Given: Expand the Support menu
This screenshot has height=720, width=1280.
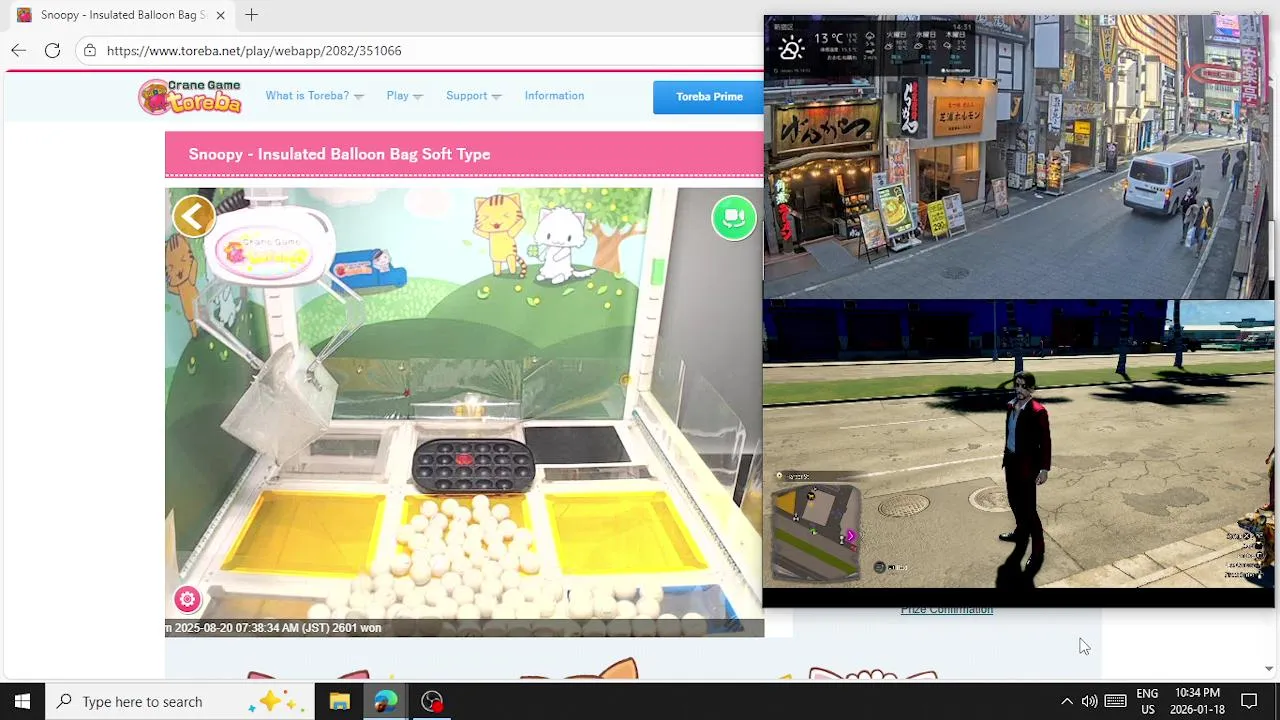Looking at the screenshot, I should click(473, 96).
